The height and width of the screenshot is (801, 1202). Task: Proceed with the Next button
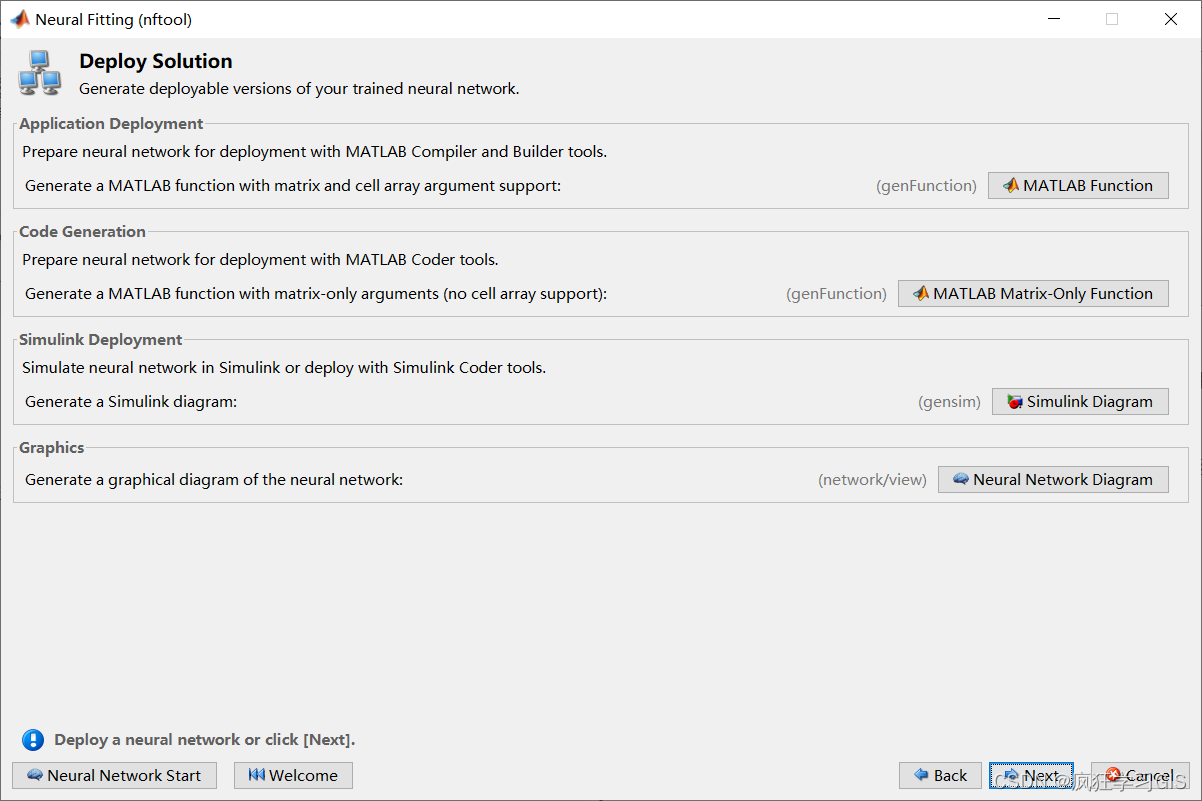pyautogui.click(x=1031, y=776)
